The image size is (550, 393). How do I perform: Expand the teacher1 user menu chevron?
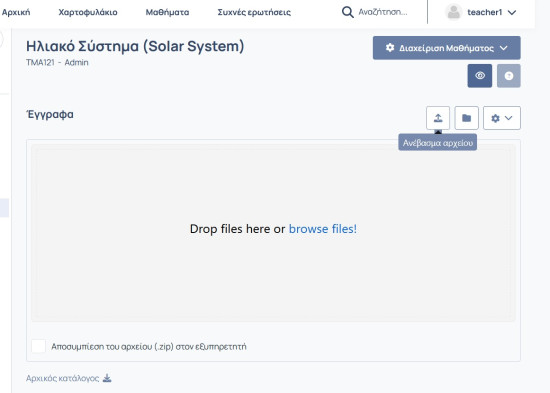(x=512, y=13)
